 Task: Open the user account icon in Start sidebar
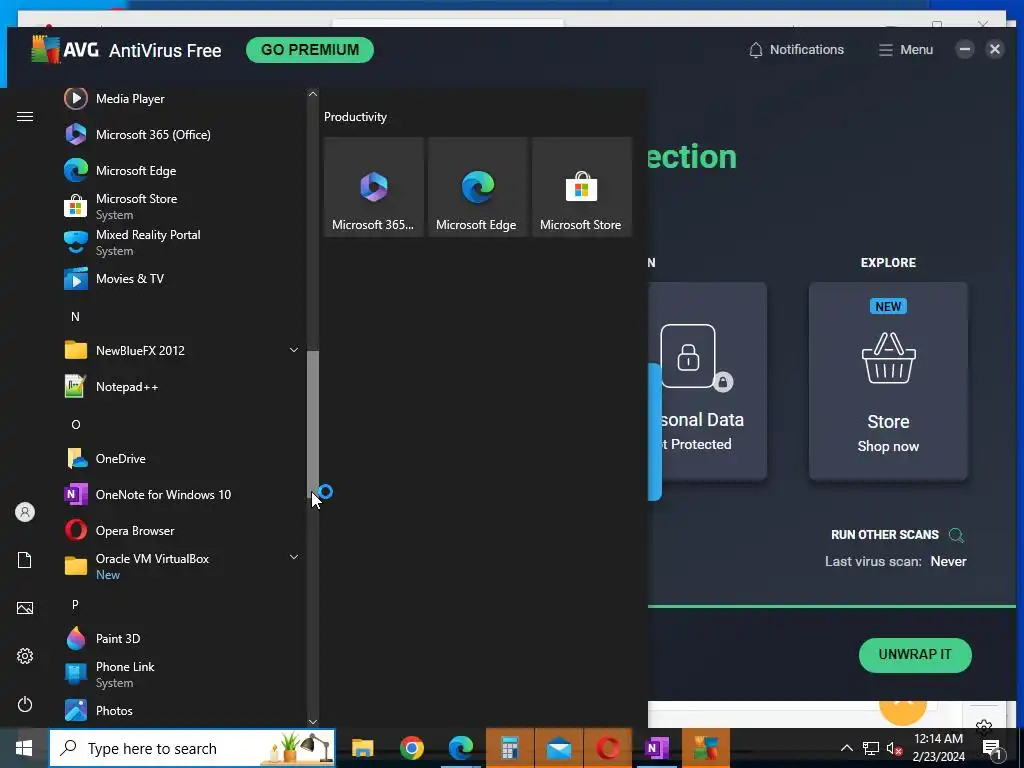coord(25,512)
